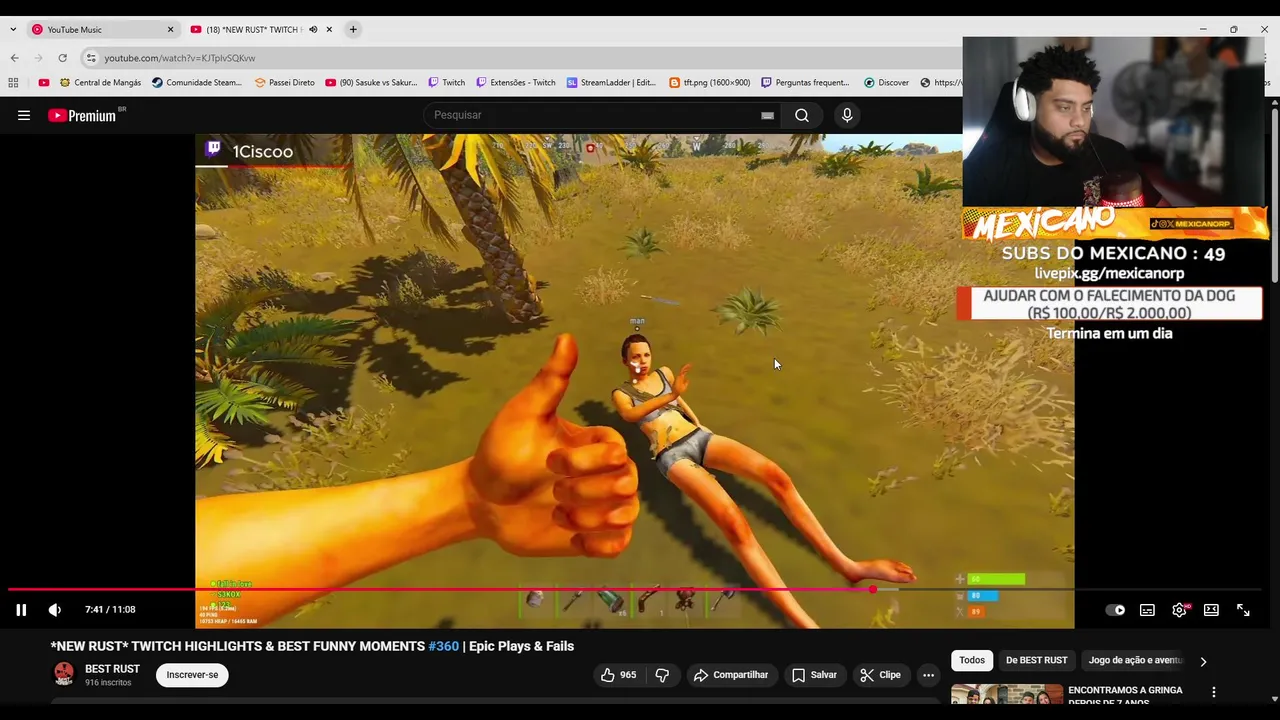Open the Discover bookmark

(x=886, y=83)
